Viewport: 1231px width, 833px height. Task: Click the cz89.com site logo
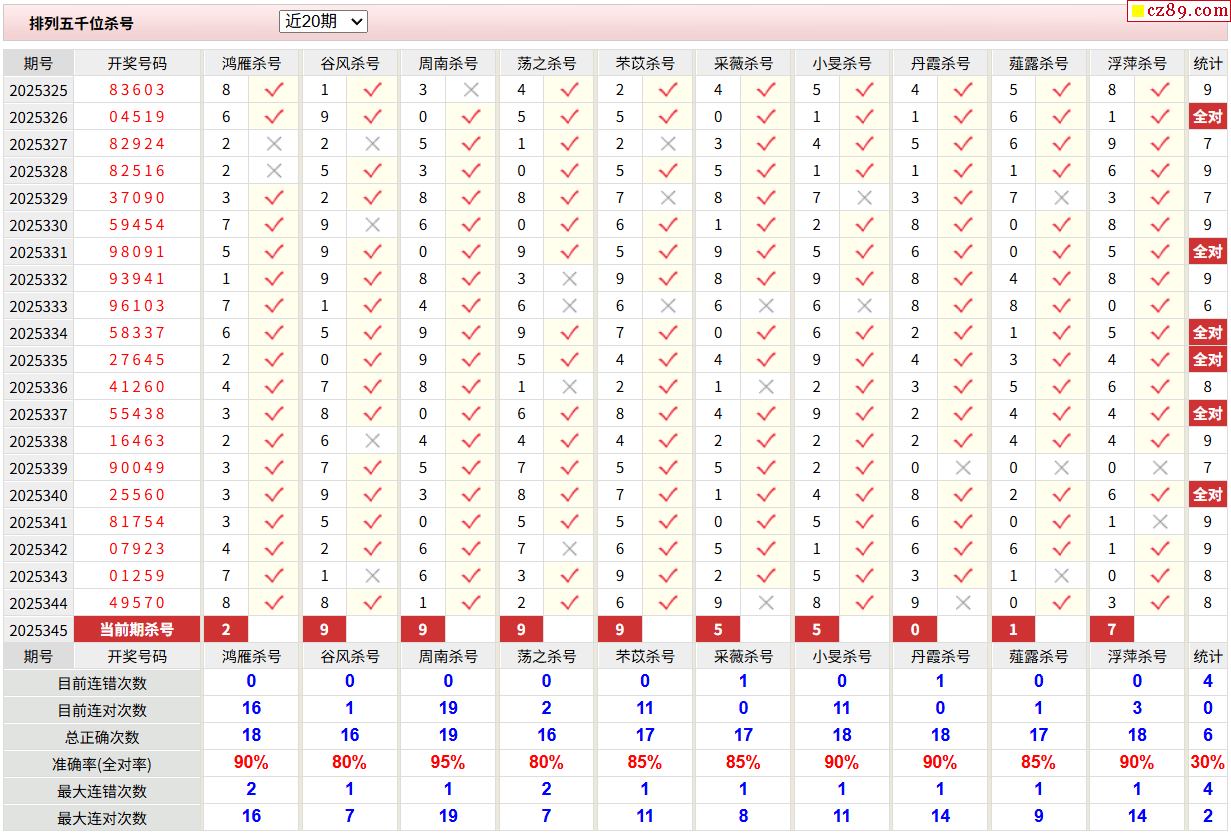1179,11
